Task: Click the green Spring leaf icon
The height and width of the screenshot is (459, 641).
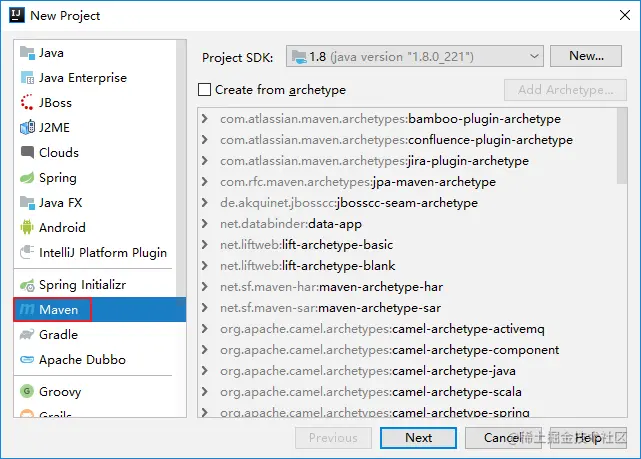Action: [27, 177]
